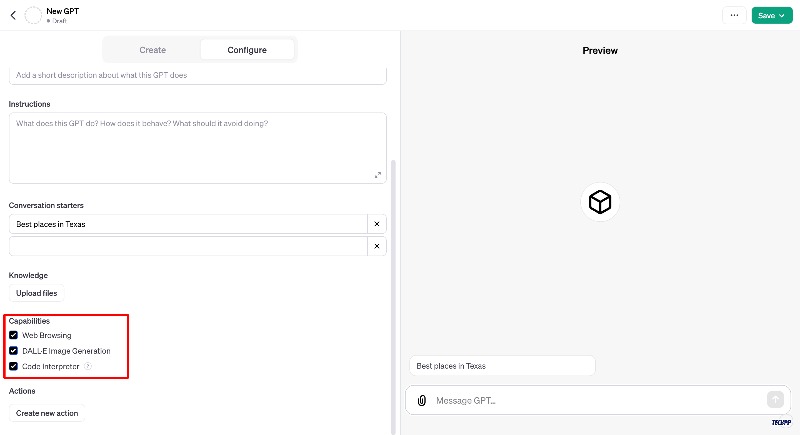Click the Message GPT input field
Viewport: 800px width, 435px height.
(x=597, y=400)
